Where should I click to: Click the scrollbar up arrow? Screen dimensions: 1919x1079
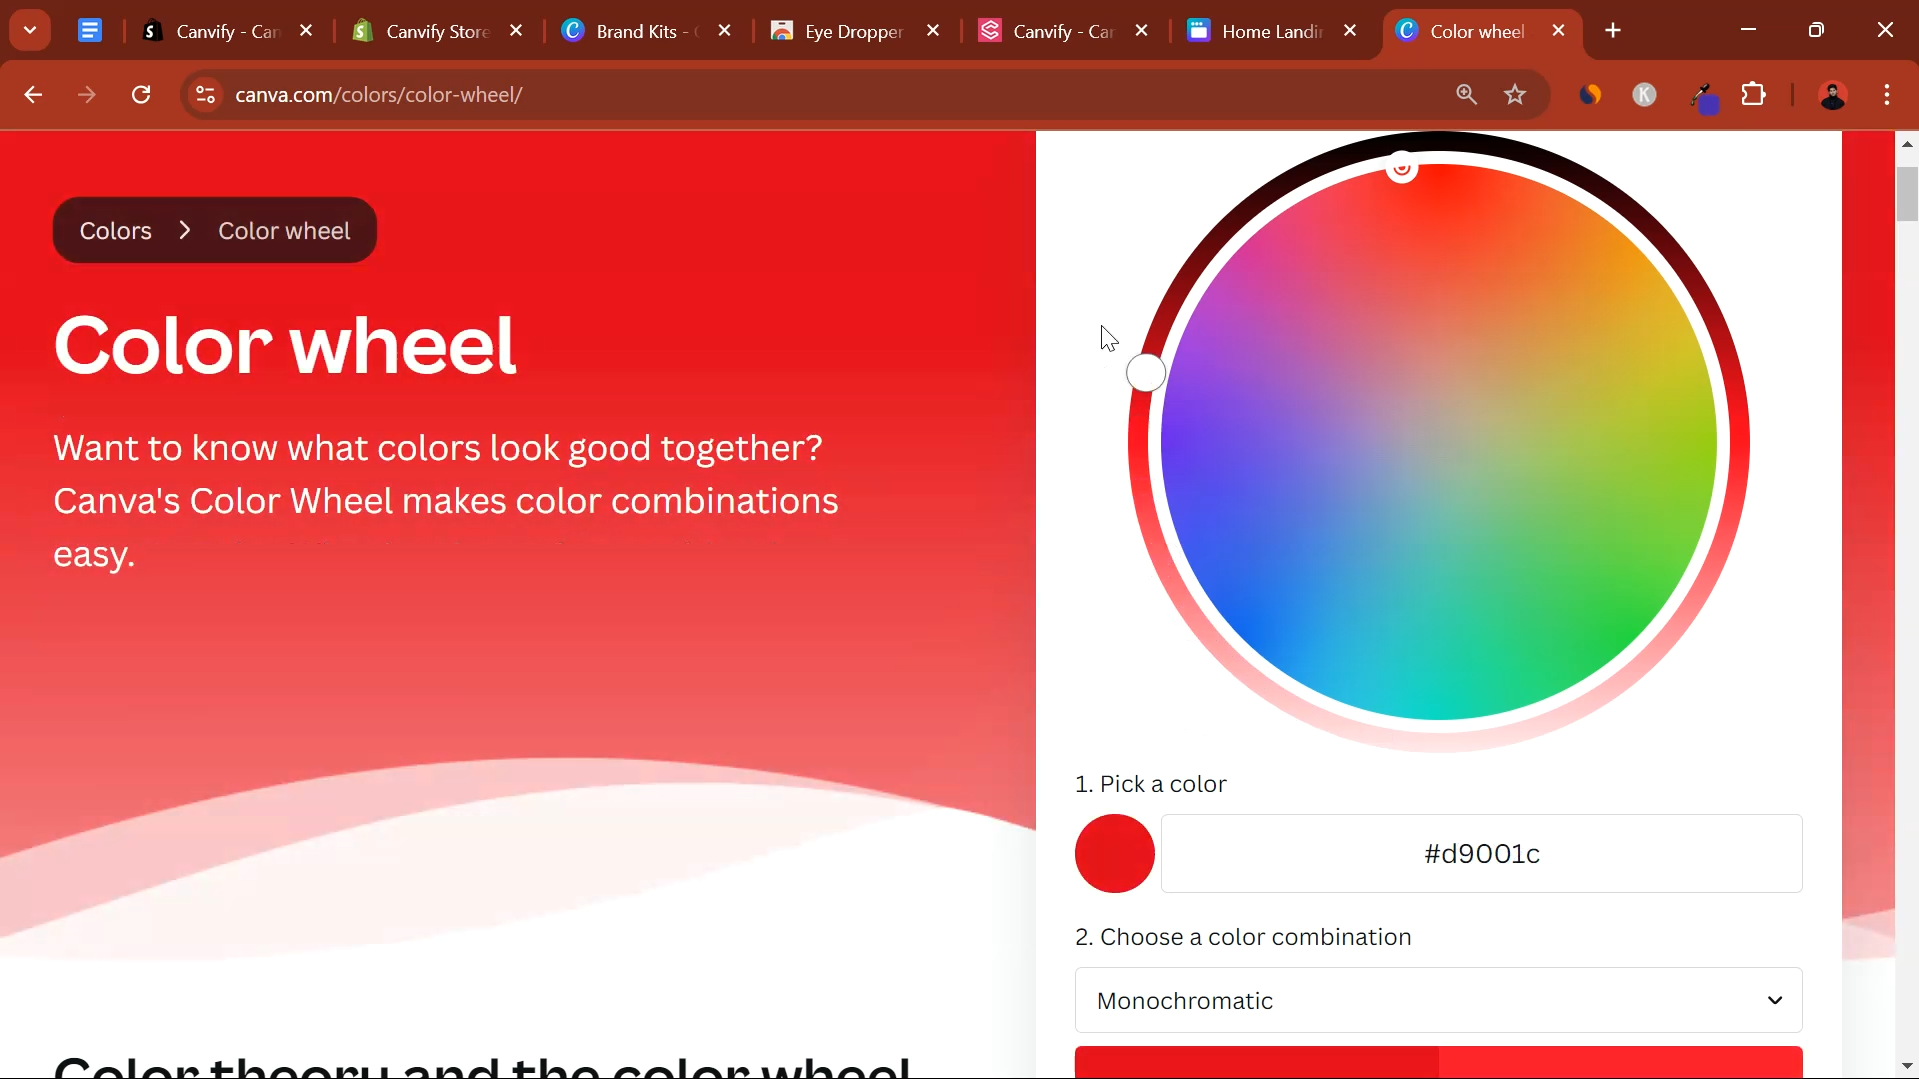(1907, 144)
